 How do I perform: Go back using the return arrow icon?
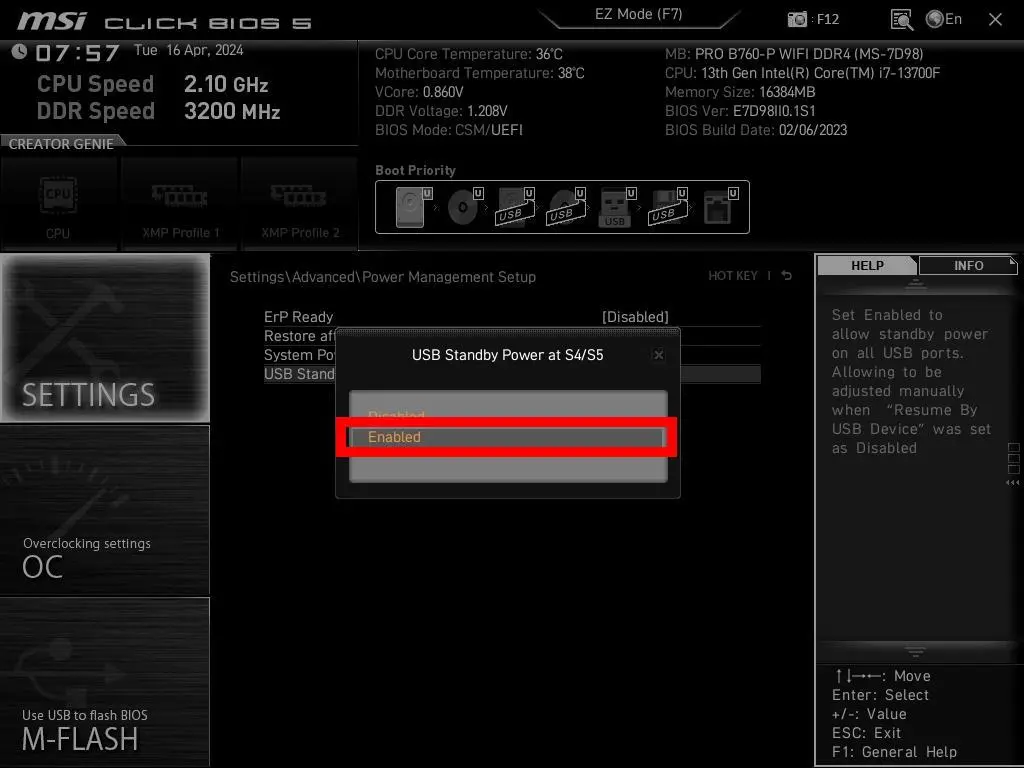click(787, 276)
